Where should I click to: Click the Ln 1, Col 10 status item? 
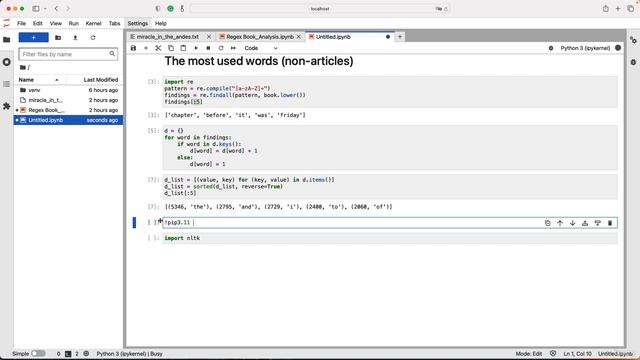[x=577, y=353]
